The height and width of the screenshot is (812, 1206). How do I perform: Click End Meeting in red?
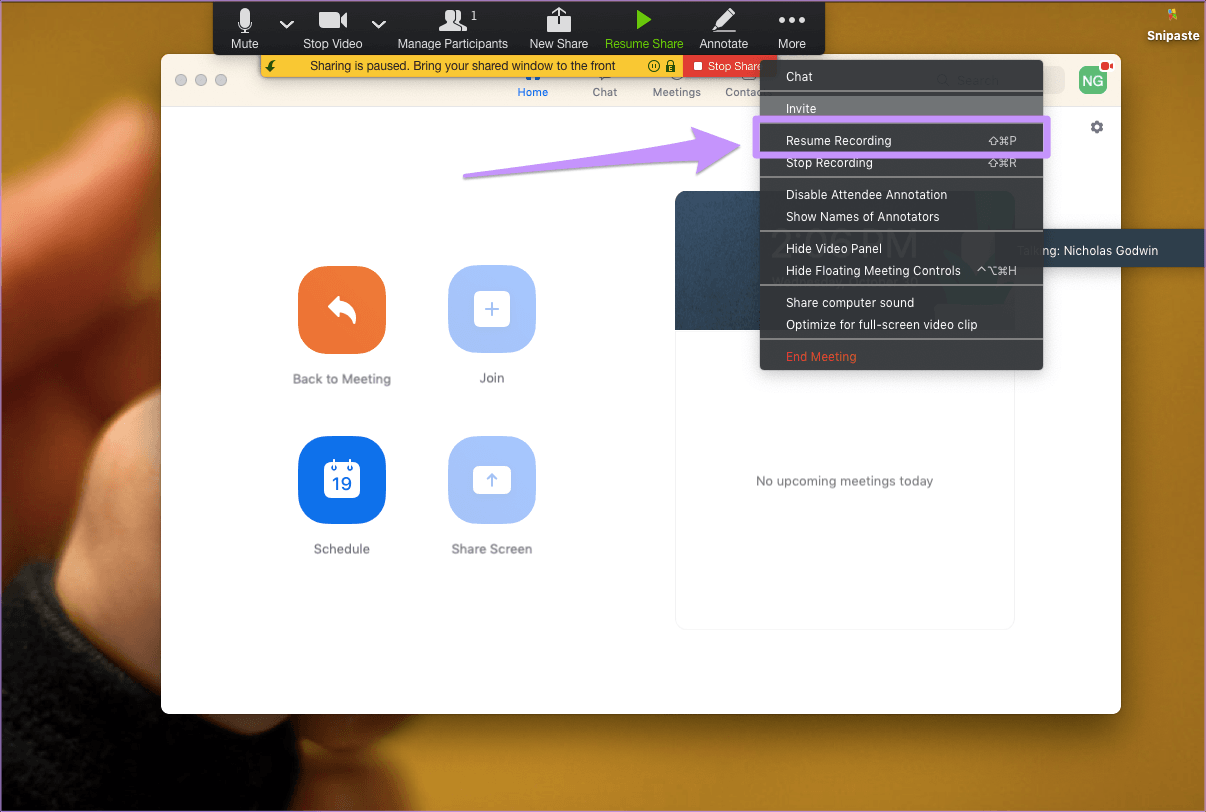coord(901,357)
